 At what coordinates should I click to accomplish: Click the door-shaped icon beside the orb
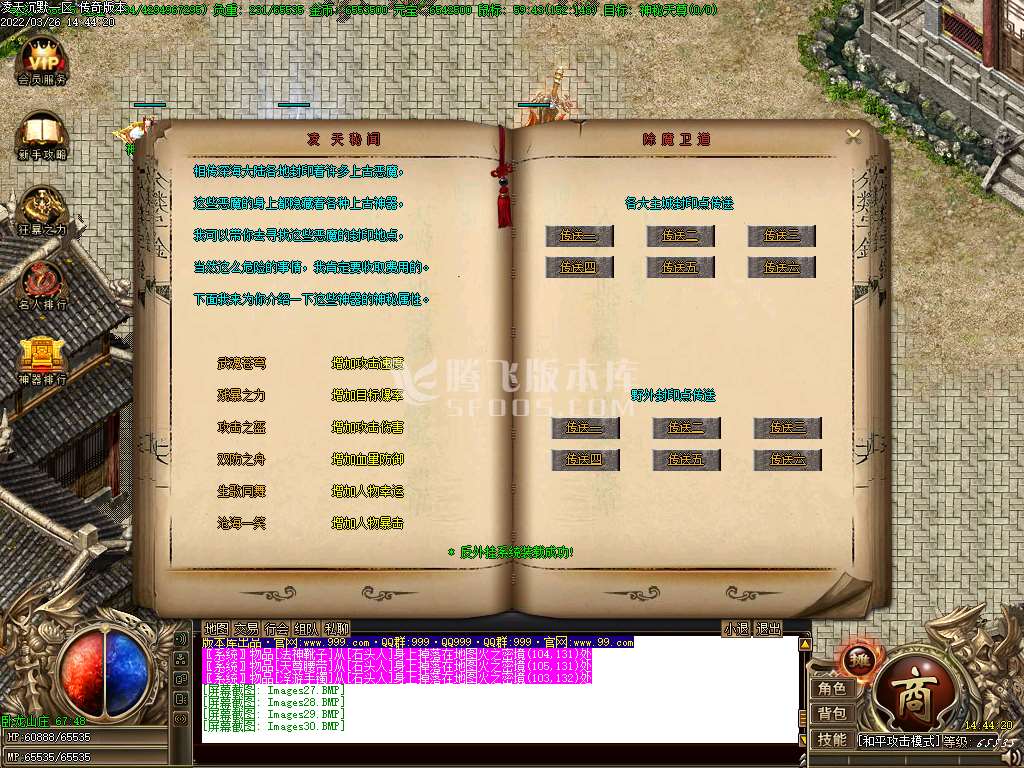[x=181, y=699]
